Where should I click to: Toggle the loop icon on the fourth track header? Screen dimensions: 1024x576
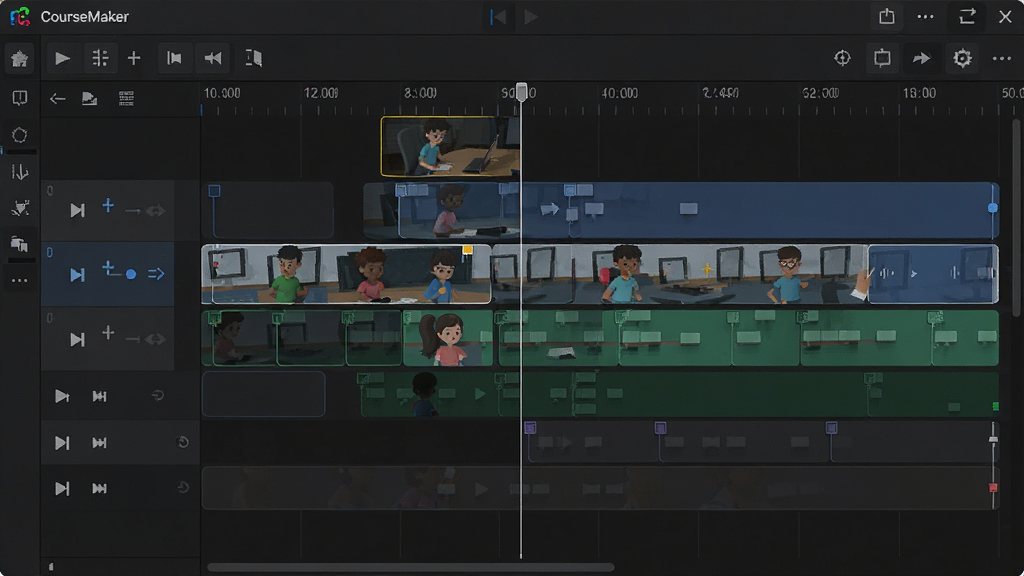click(x=157, y=396)
